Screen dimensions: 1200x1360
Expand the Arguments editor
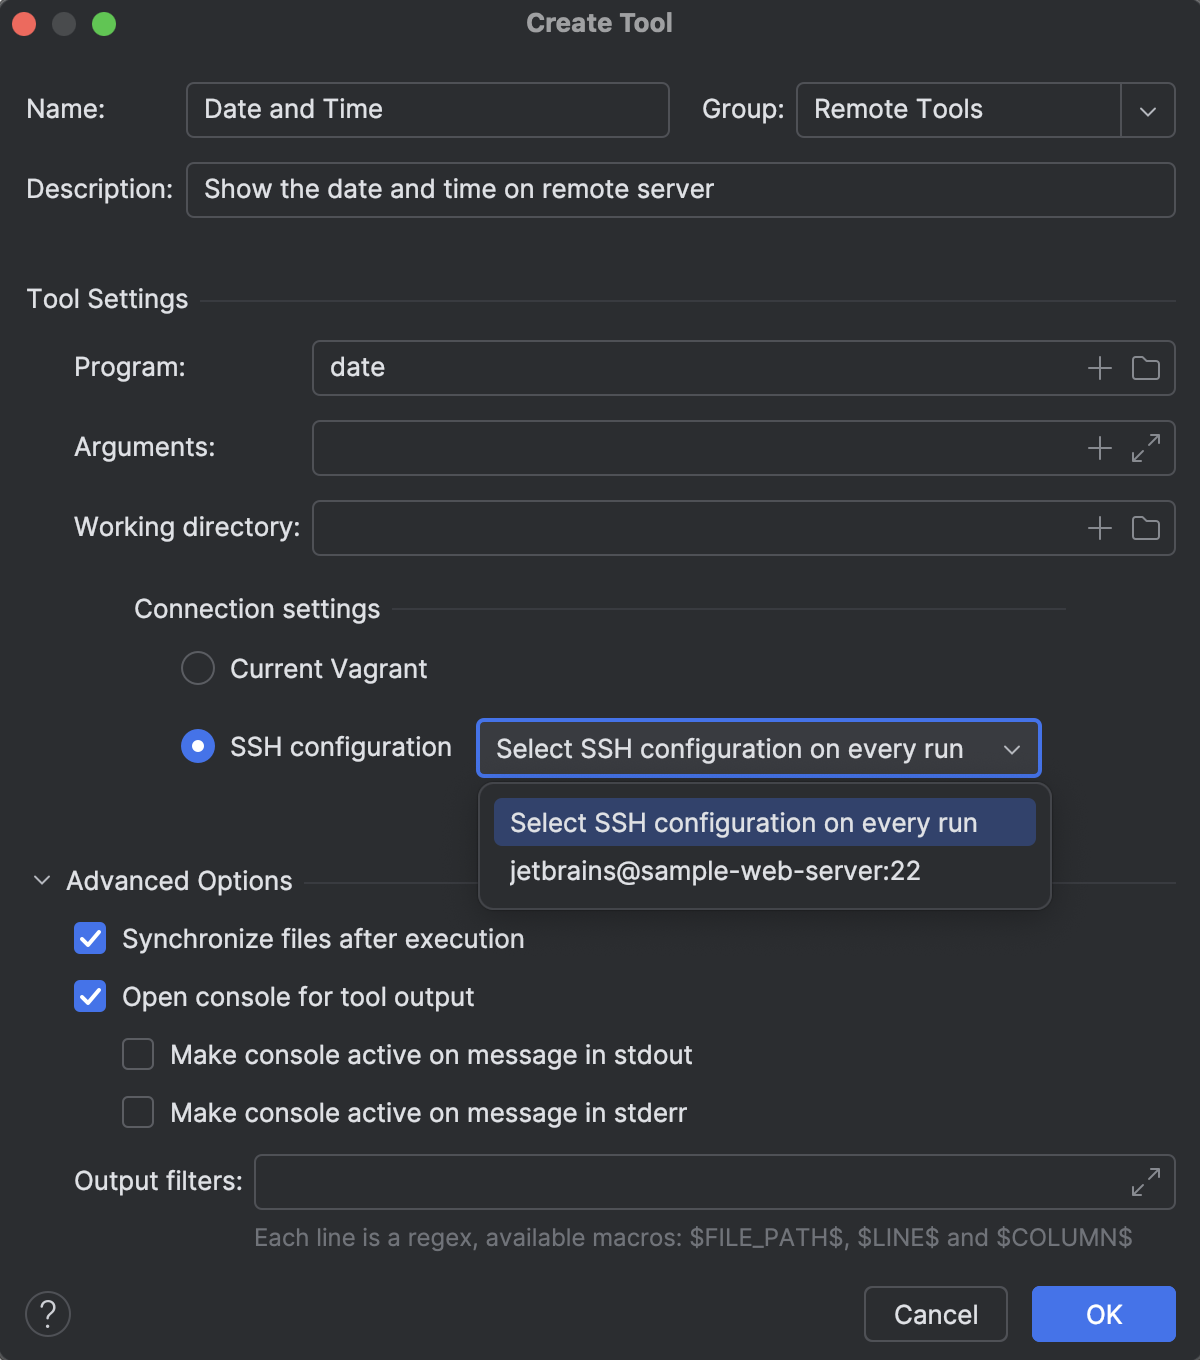[x=1146, y=448]
